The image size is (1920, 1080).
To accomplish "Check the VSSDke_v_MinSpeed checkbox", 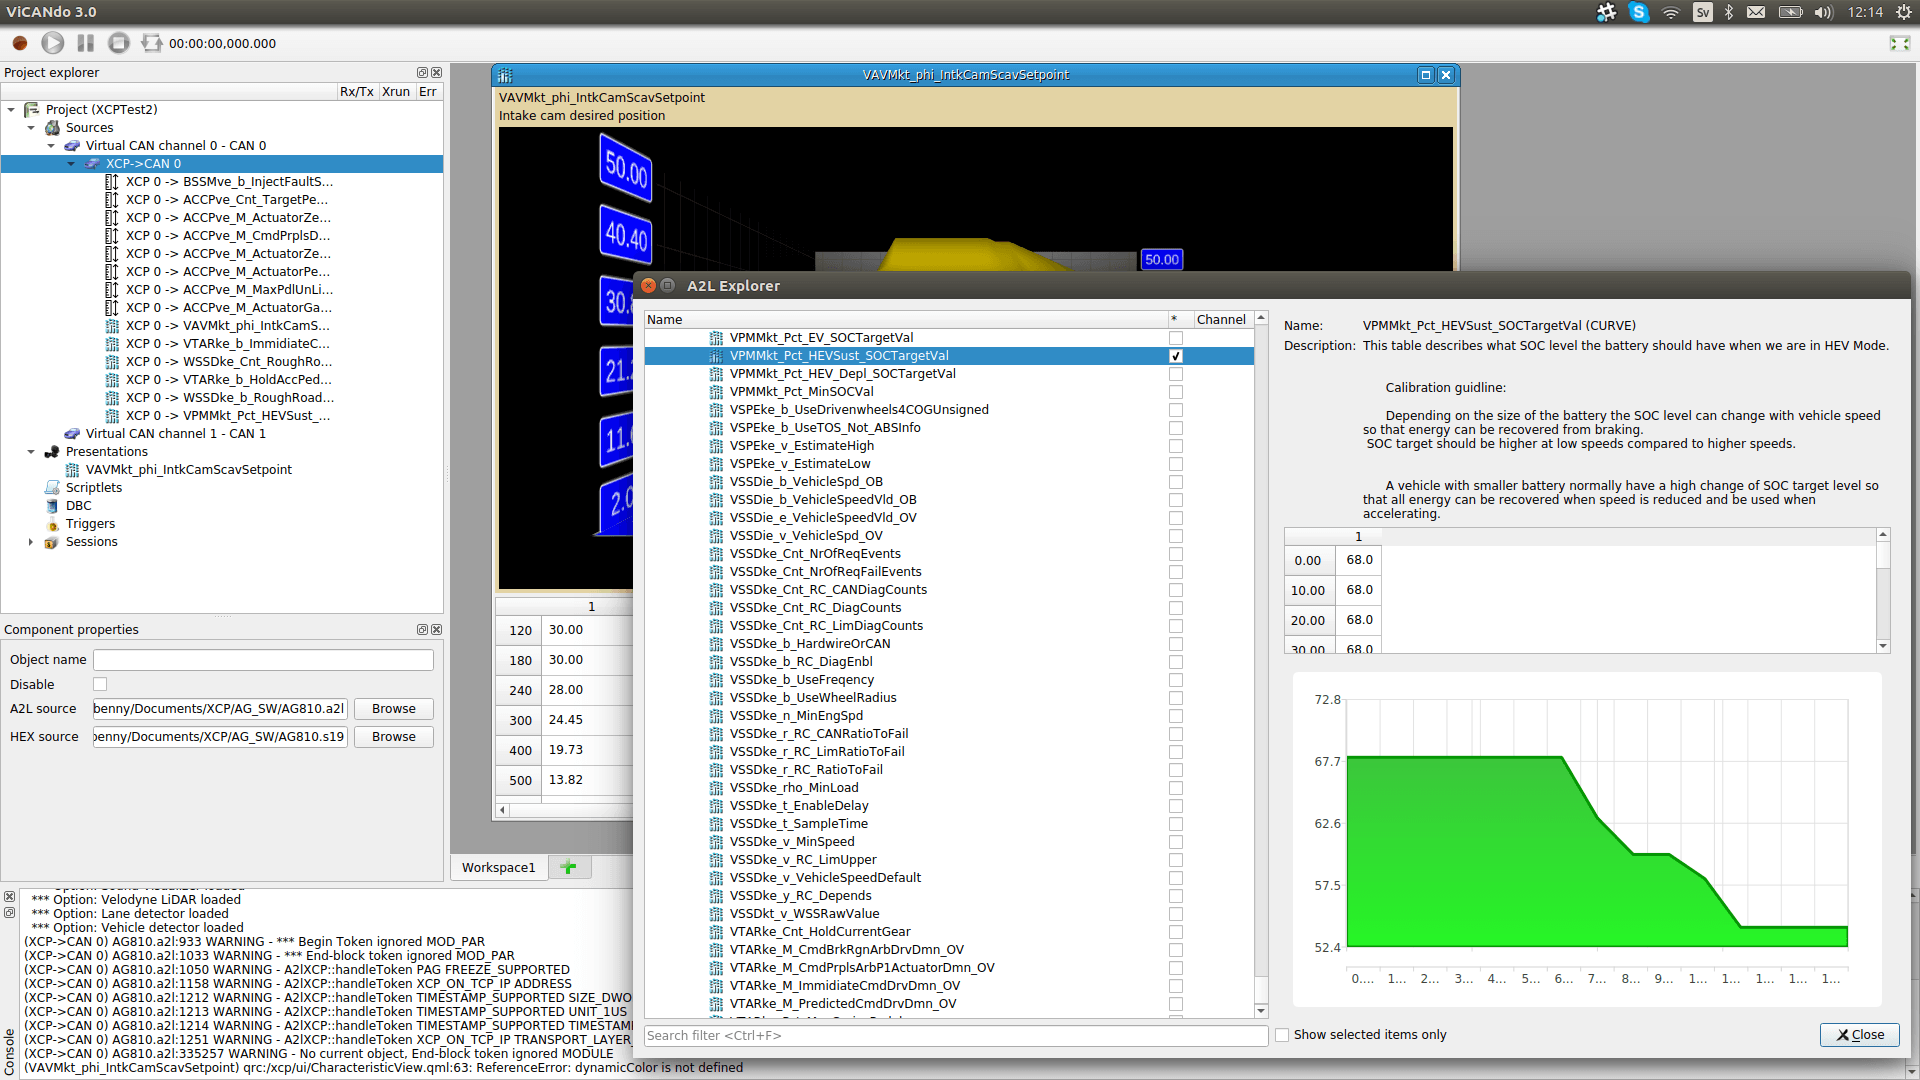I will coord(1176,842).
